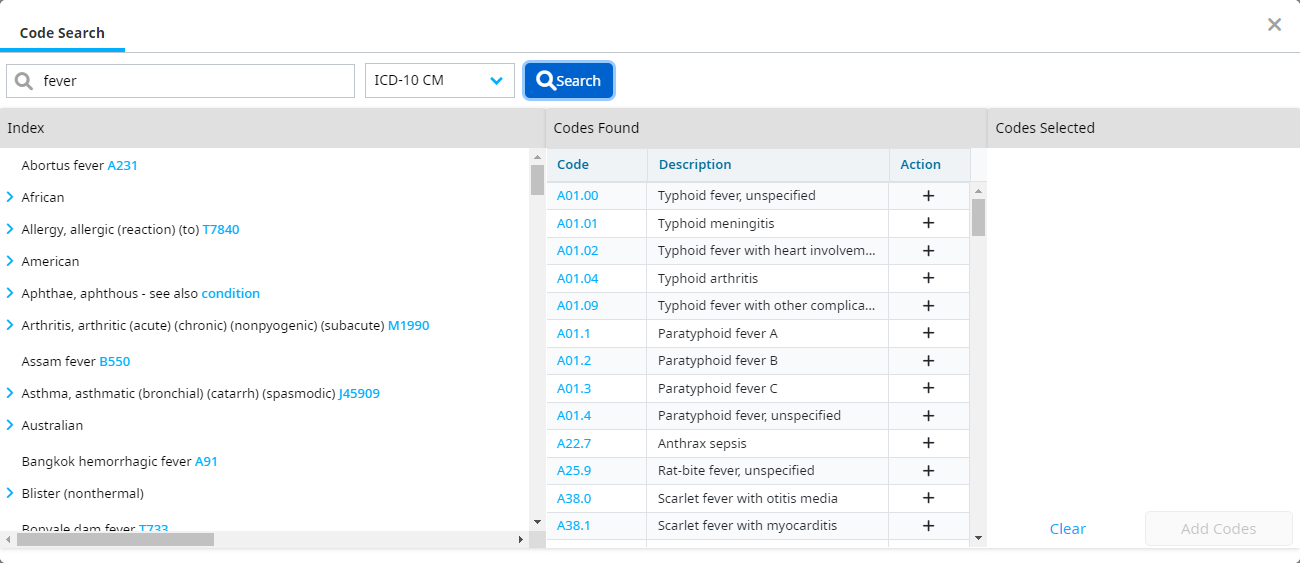Screen dimensions: 1300x563
Task: Expand the African index entry
Action: click(10, 197)
